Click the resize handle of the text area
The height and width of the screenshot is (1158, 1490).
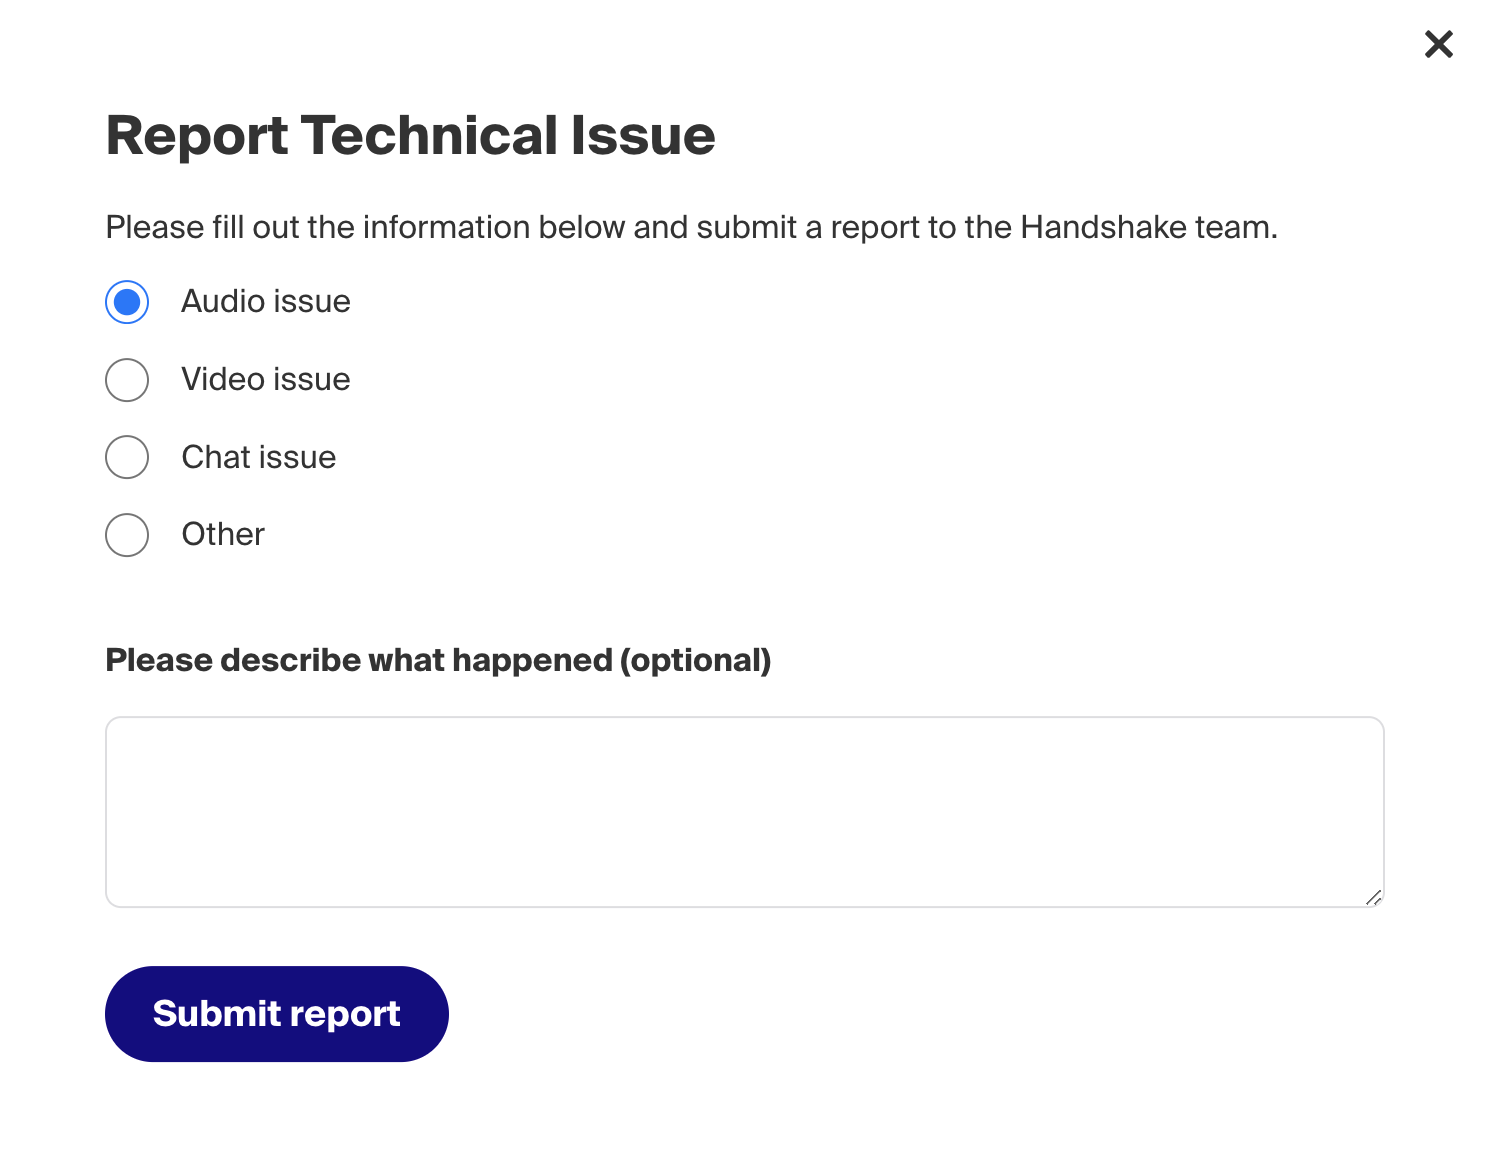(x=1375, y=897)
